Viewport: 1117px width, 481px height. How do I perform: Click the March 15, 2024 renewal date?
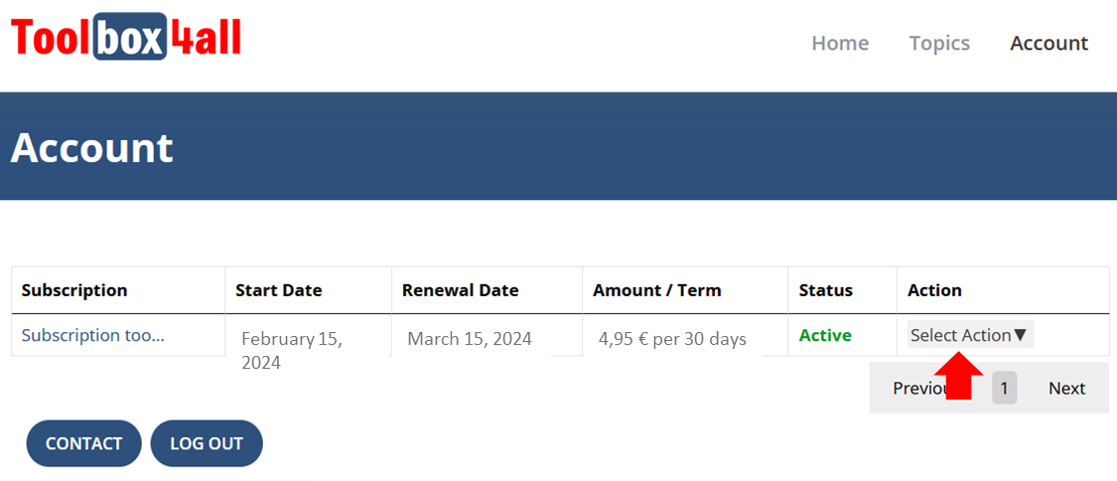pyautogui.click(x=469, y=339)
